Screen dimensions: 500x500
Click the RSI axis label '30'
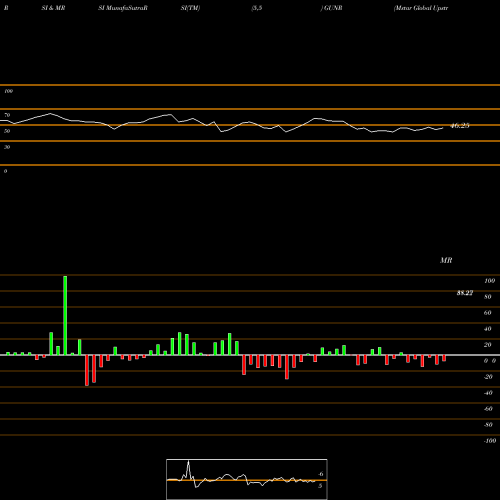(x=7, y=147)
